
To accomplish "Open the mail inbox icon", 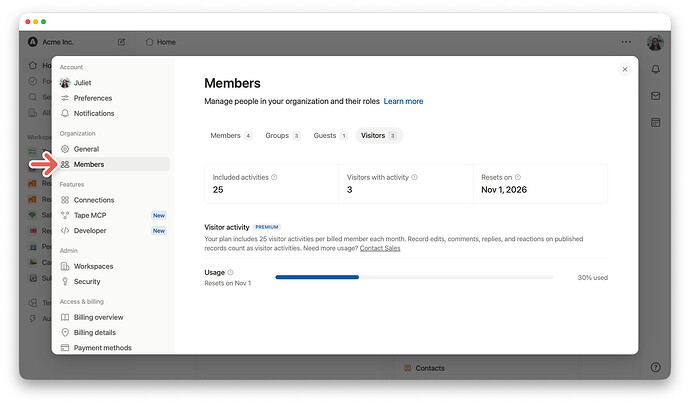I will point(655,96).
